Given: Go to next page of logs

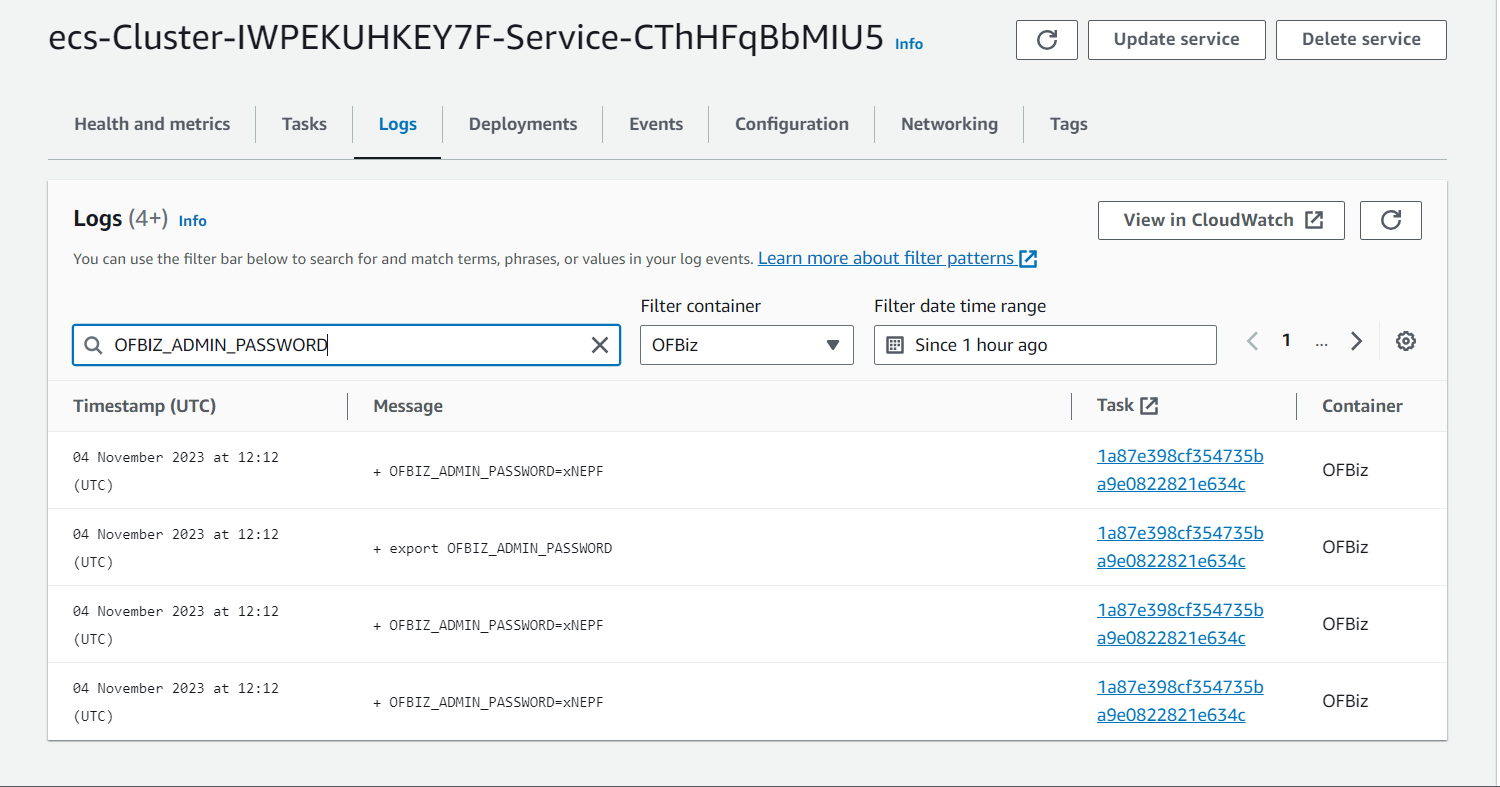Looking at the screenshot, I should click(x=1357, y=341).
